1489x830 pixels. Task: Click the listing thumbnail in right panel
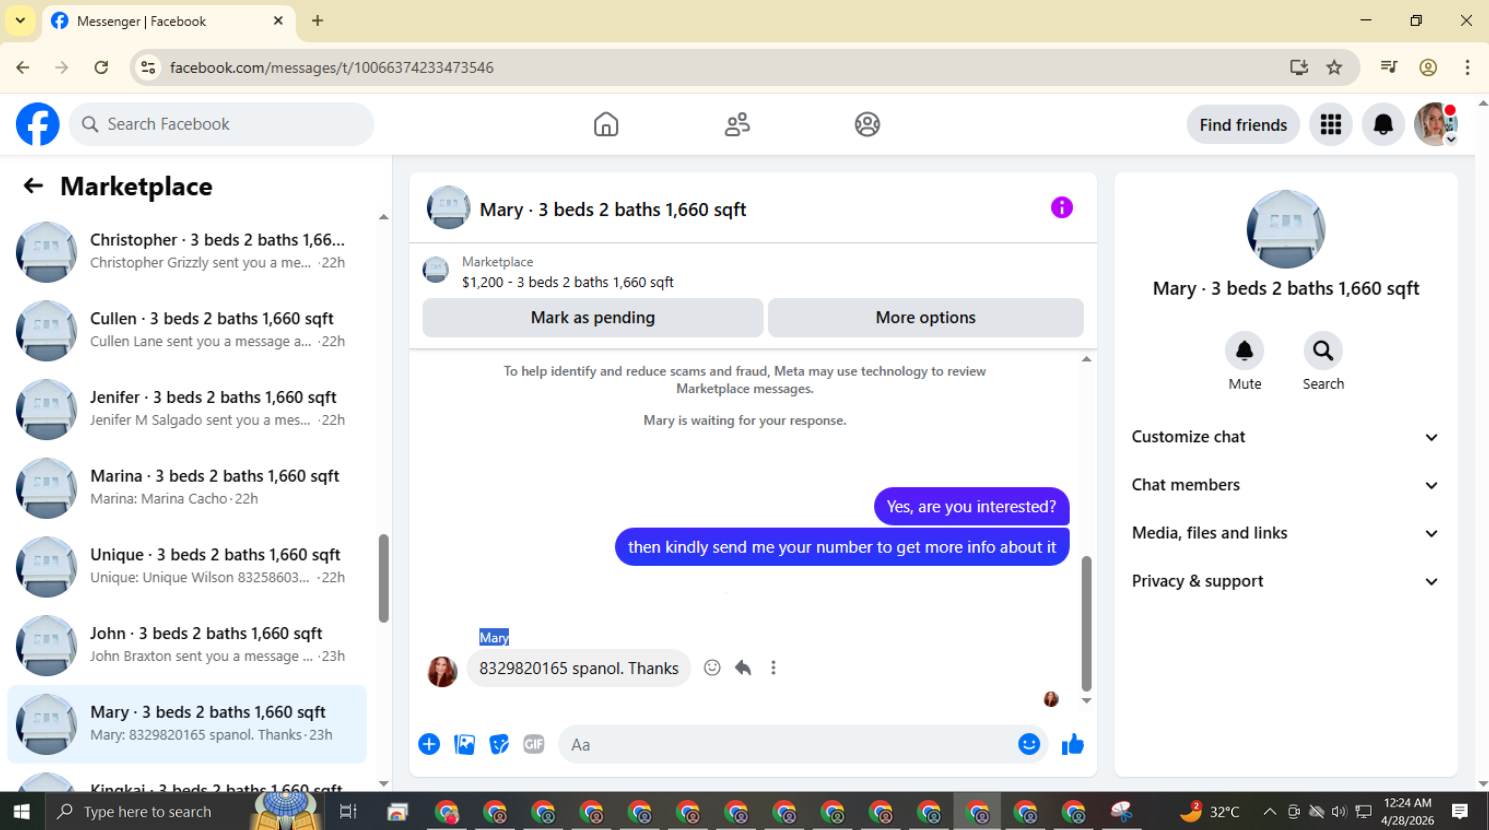tap(1286, 229)
